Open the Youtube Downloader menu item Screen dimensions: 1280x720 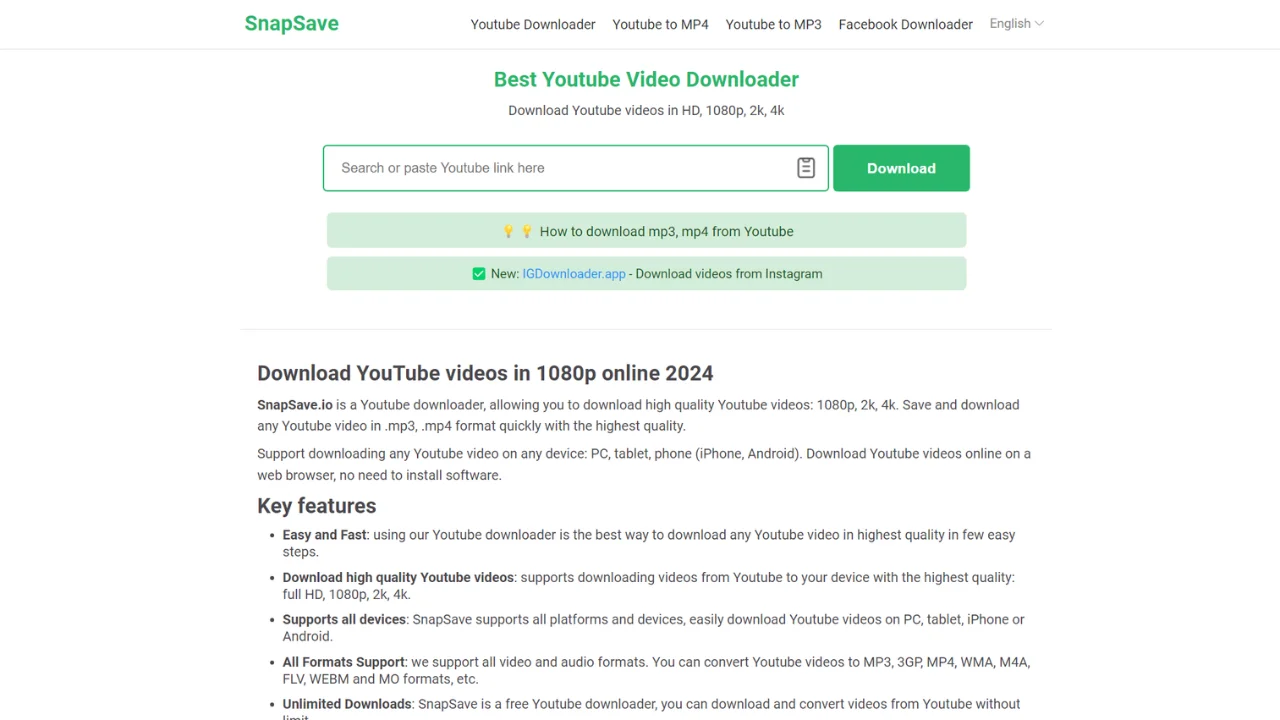(x=533, y=24)
